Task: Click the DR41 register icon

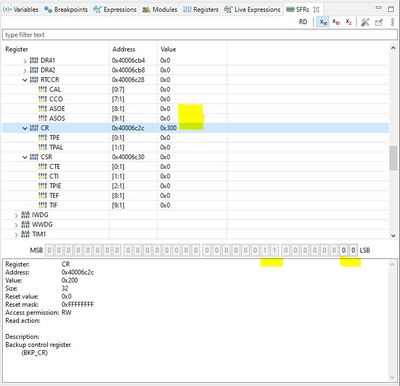Action: pos(34,60)
